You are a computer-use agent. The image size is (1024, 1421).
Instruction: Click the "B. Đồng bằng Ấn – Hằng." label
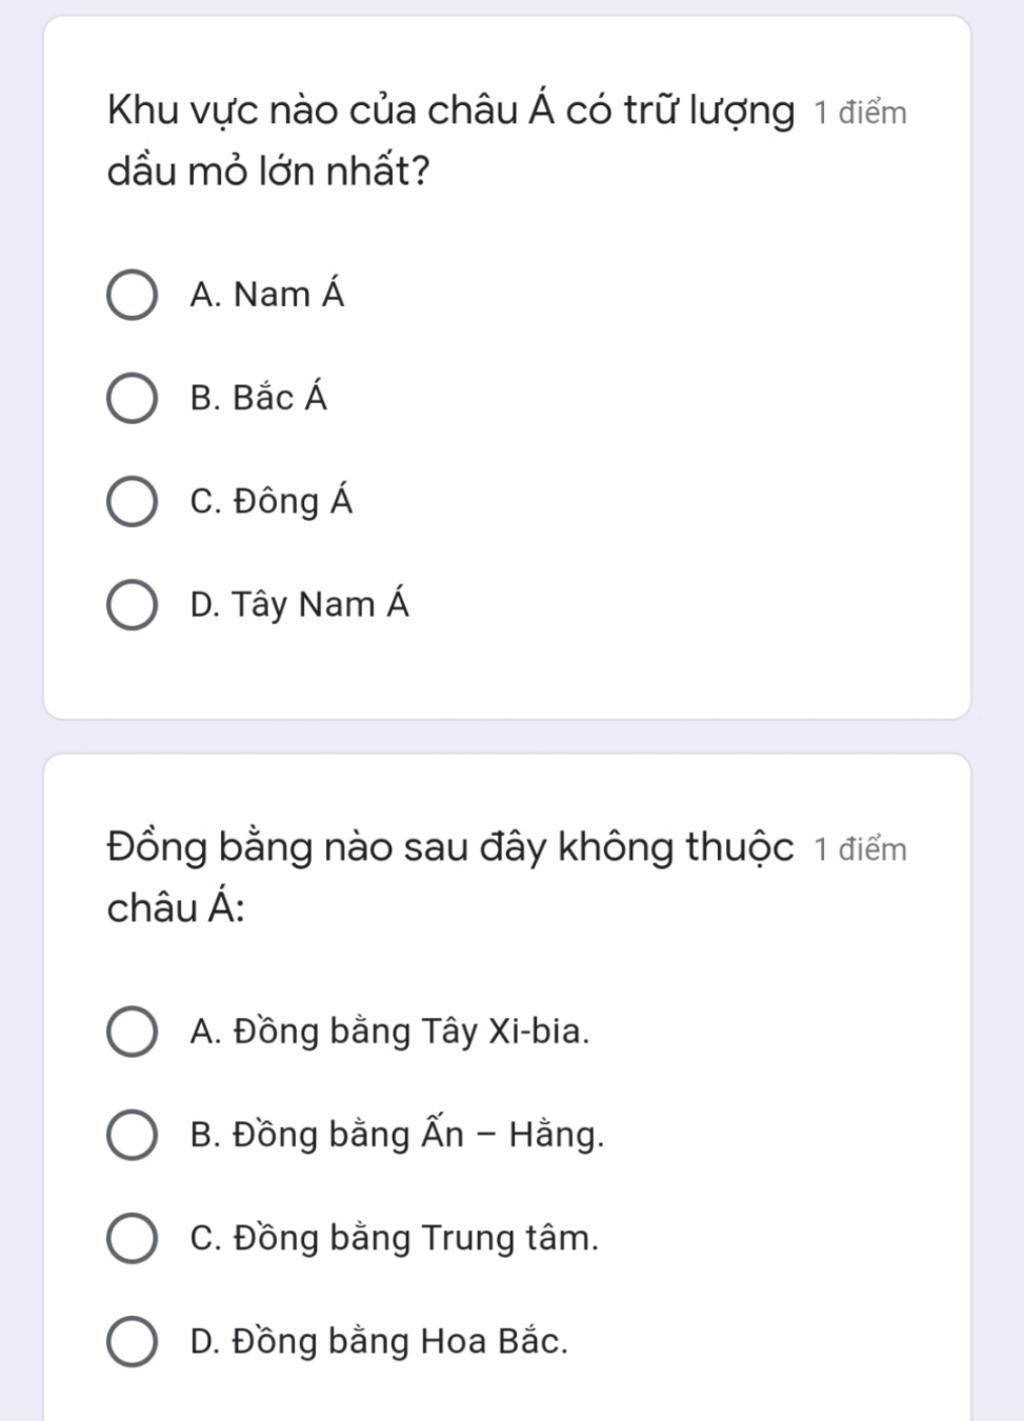(397, 1135)
